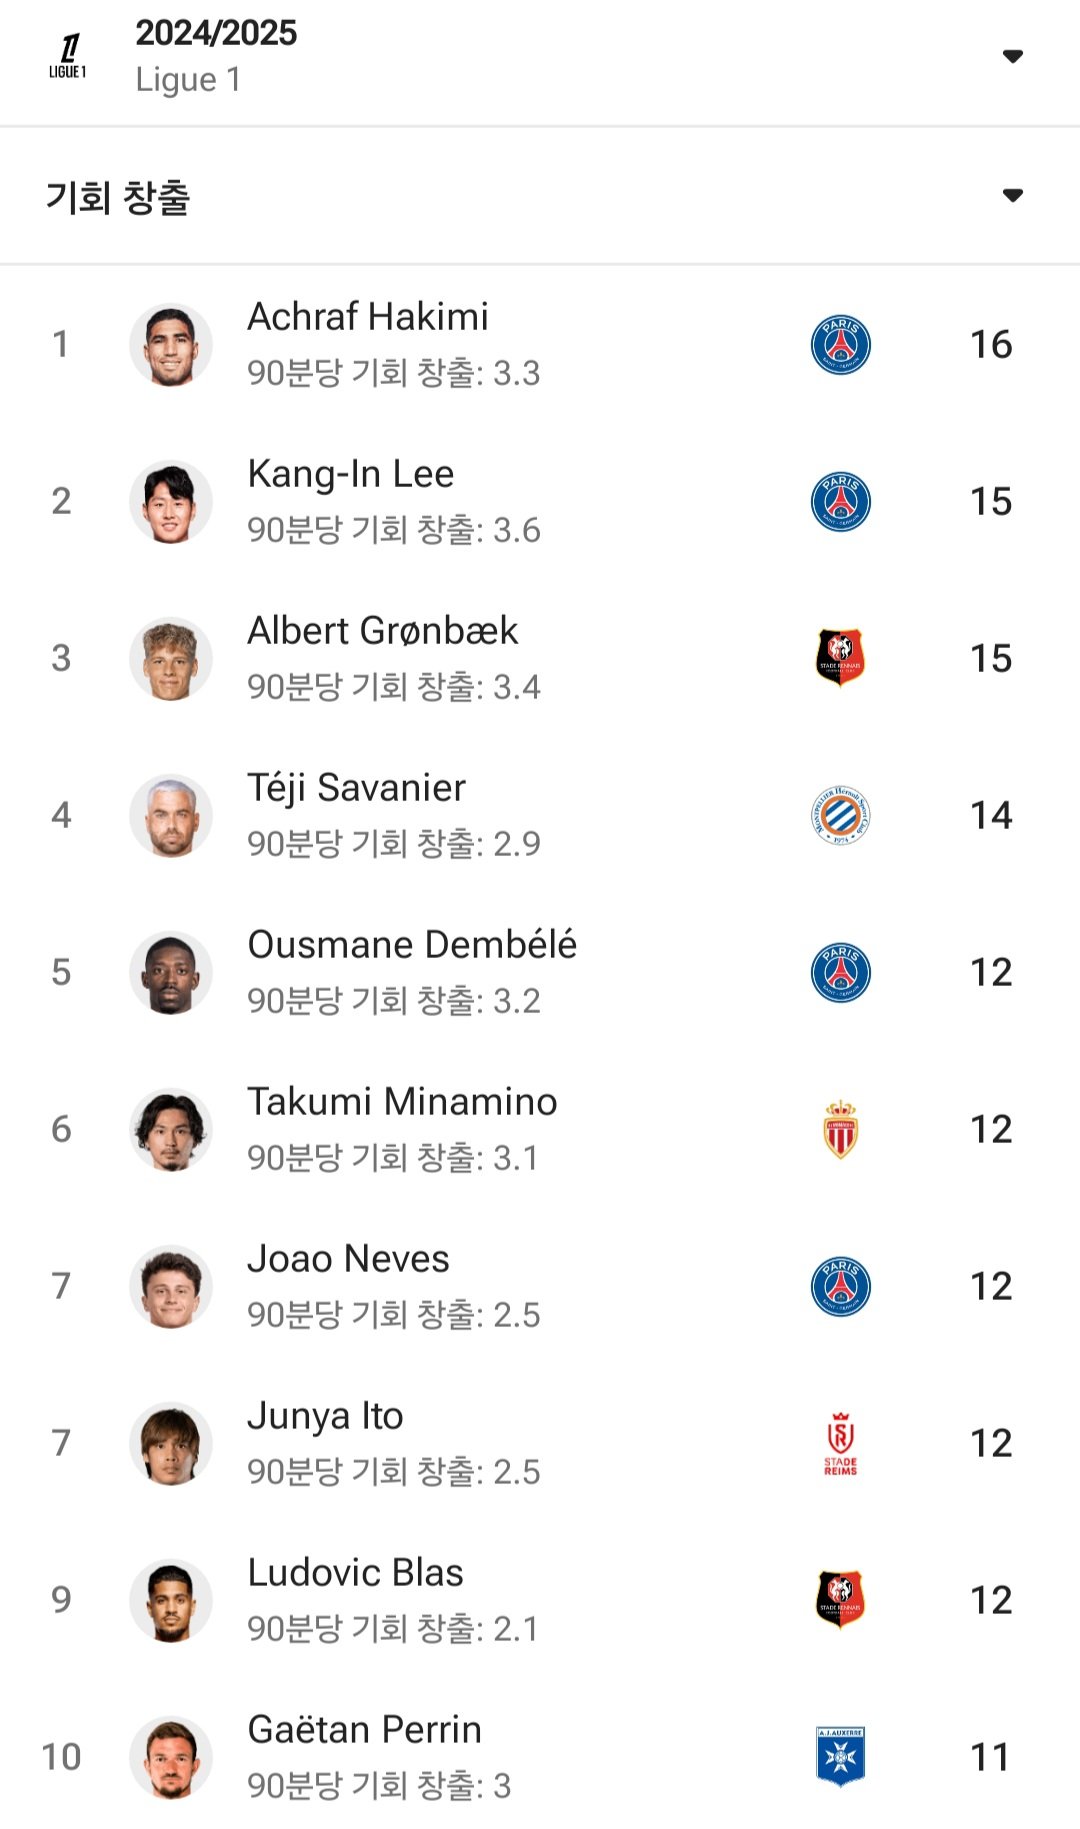Open Ousmane Dembélé's player photo
The width and height of the screenshot is (1080, 1829).
(x=171, y=973)
